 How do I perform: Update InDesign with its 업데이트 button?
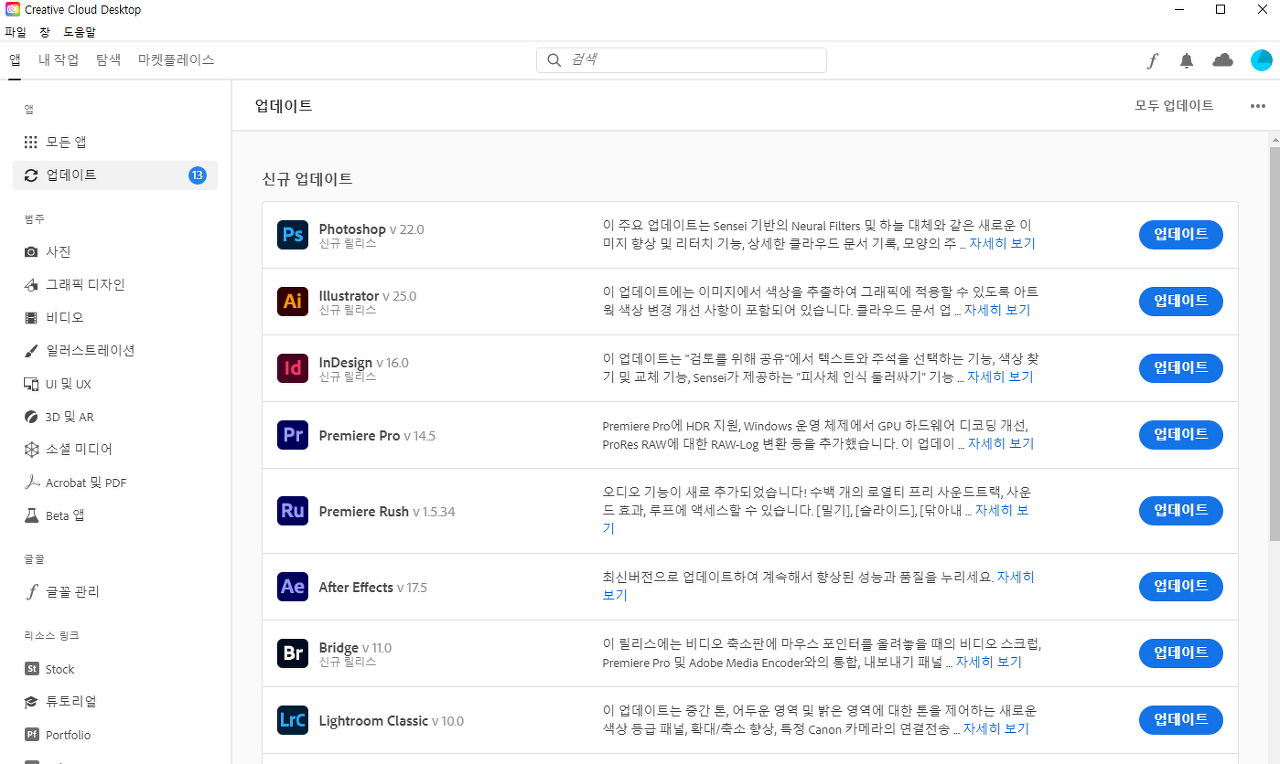click(1181, 368)
